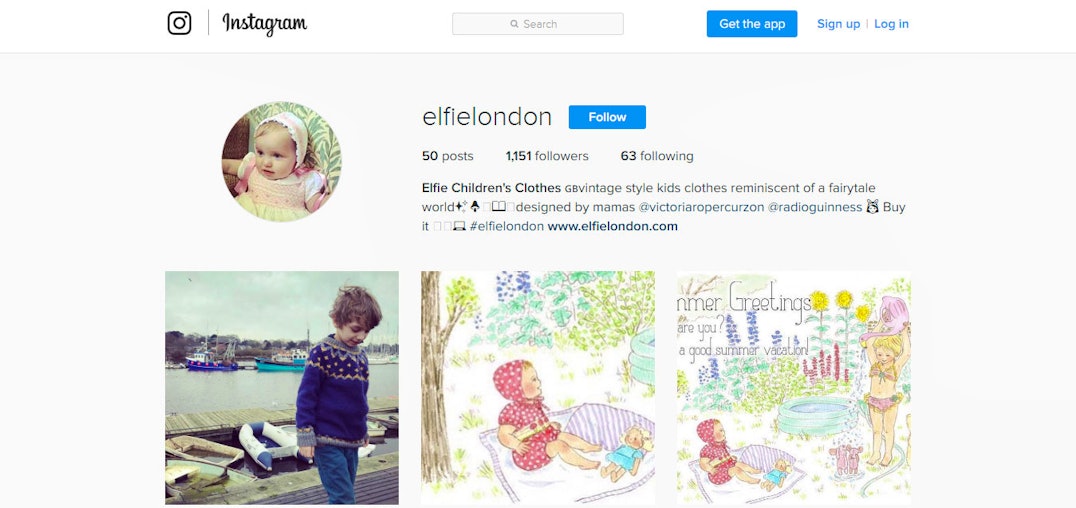Open the @radioguinness mention
This screenshot has width=1076, height=508.
tap(815, 207)
